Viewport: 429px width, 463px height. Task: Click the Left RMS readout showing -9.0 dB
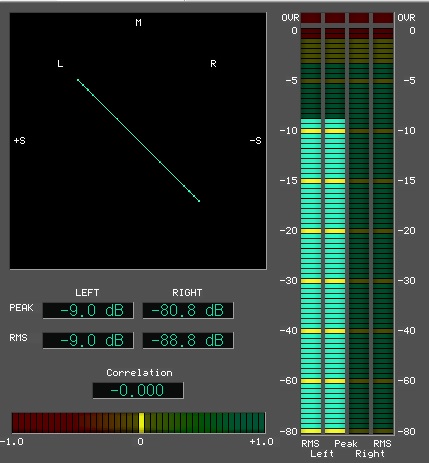click(88, 340)
